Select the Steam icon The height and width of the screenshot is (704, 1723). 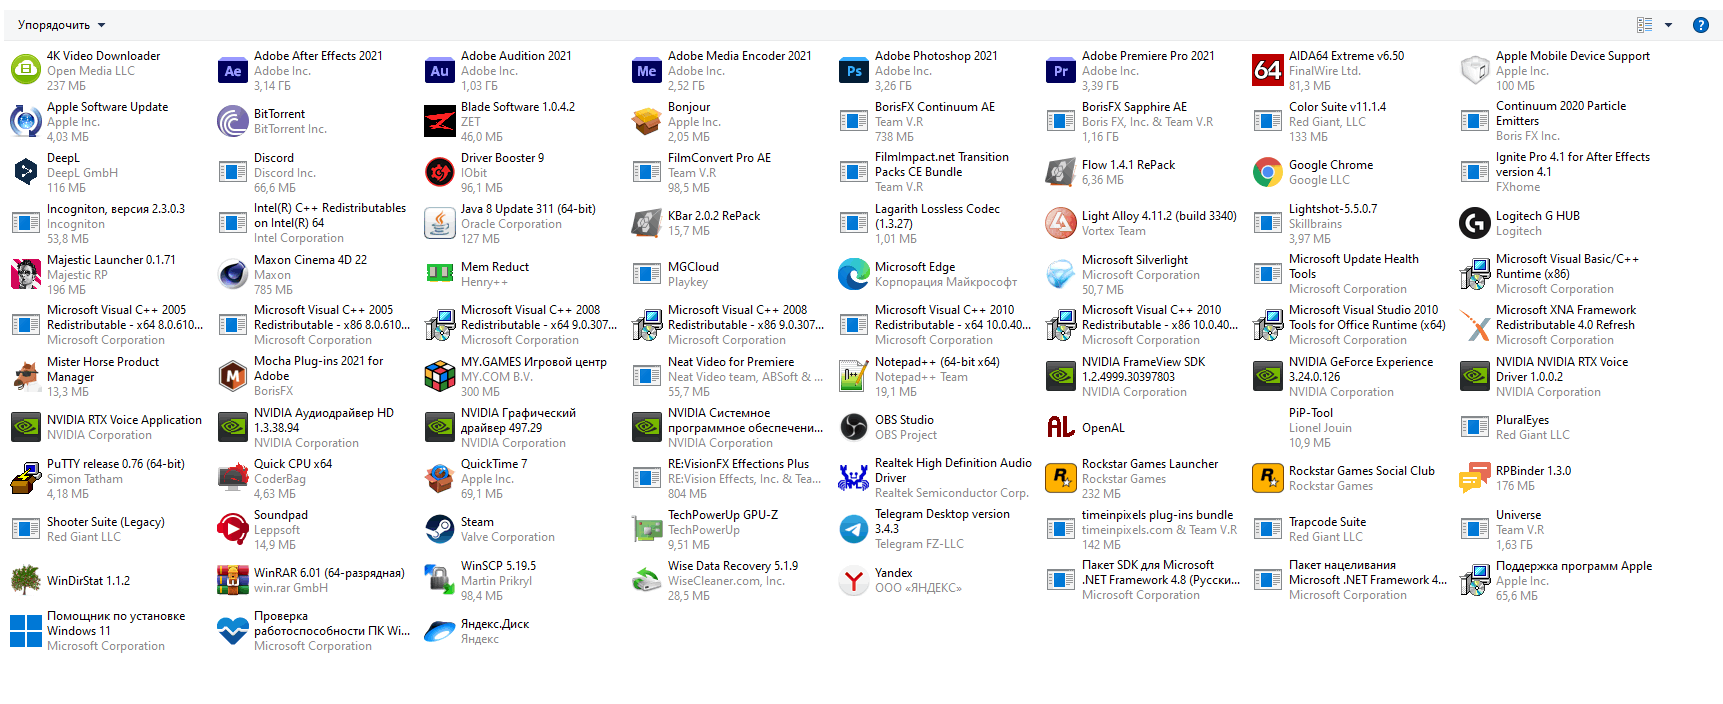(x=439, y=529)
